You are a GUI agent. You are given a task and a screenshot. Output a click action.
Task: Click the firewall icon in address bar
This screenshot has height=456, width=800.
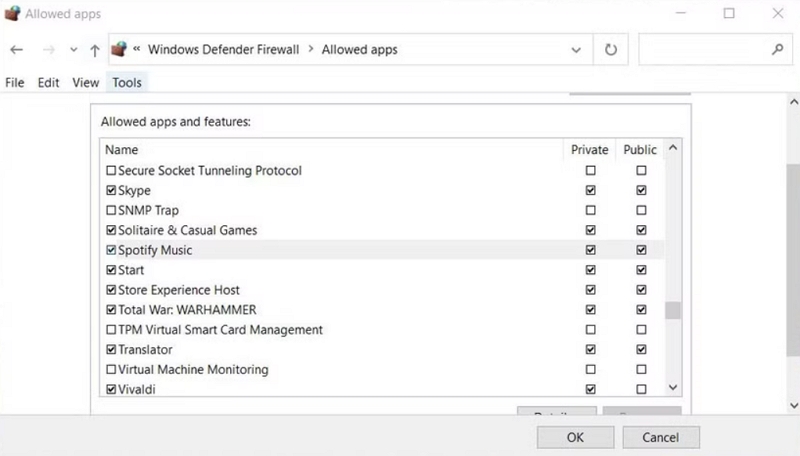point(120,50)
